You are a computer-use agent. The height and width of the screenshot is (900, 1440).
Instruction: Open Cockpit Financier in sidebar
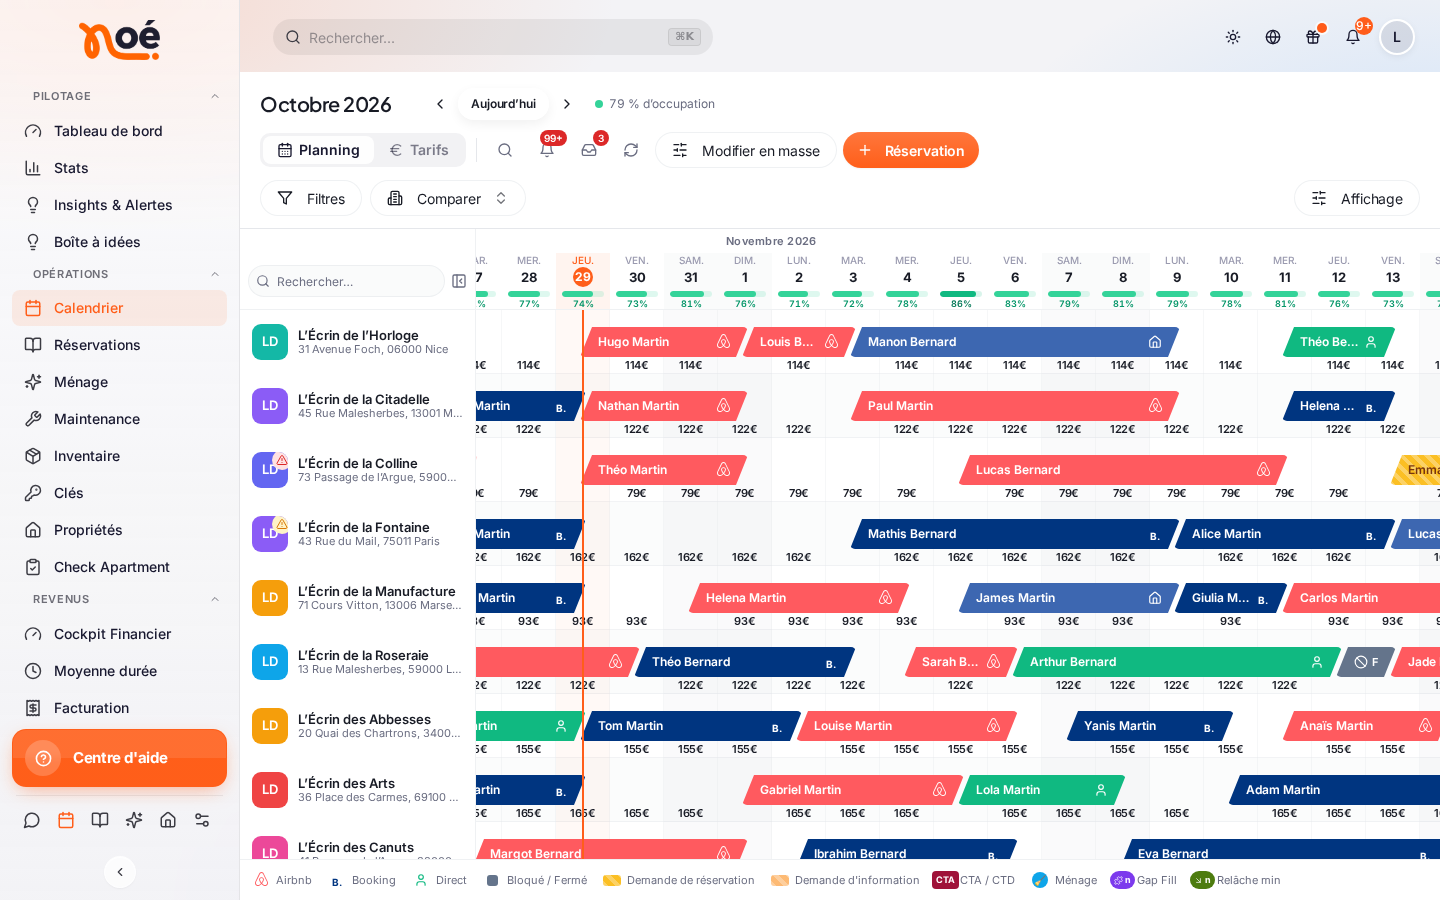pyautogui.click(x=120, y=634)
